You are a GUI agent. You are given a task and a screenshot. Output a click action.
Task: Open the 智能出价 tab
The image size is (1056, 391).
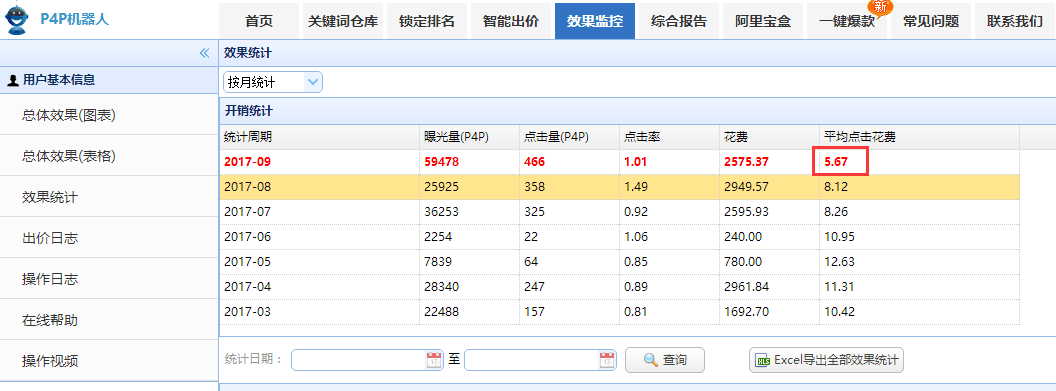click(511, 21)
